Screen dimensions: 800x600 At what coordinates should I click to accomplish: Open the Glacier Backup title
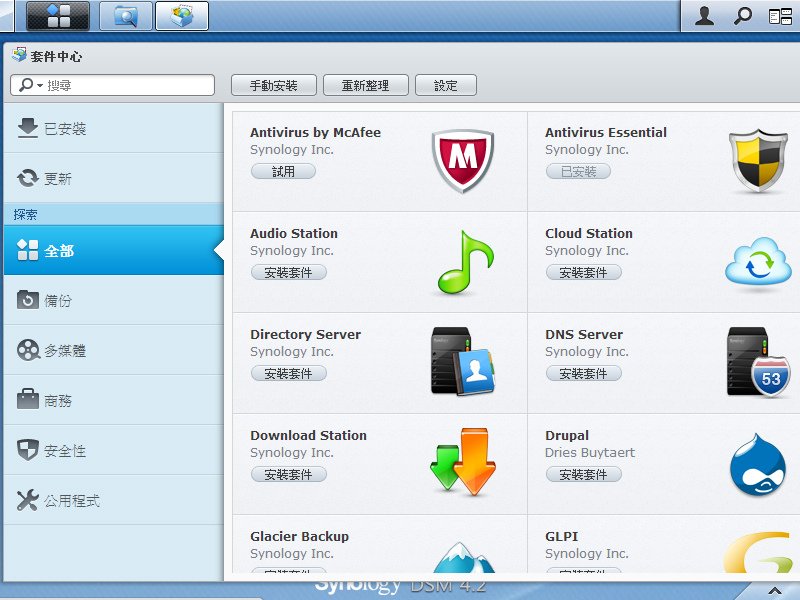[299, 537]
